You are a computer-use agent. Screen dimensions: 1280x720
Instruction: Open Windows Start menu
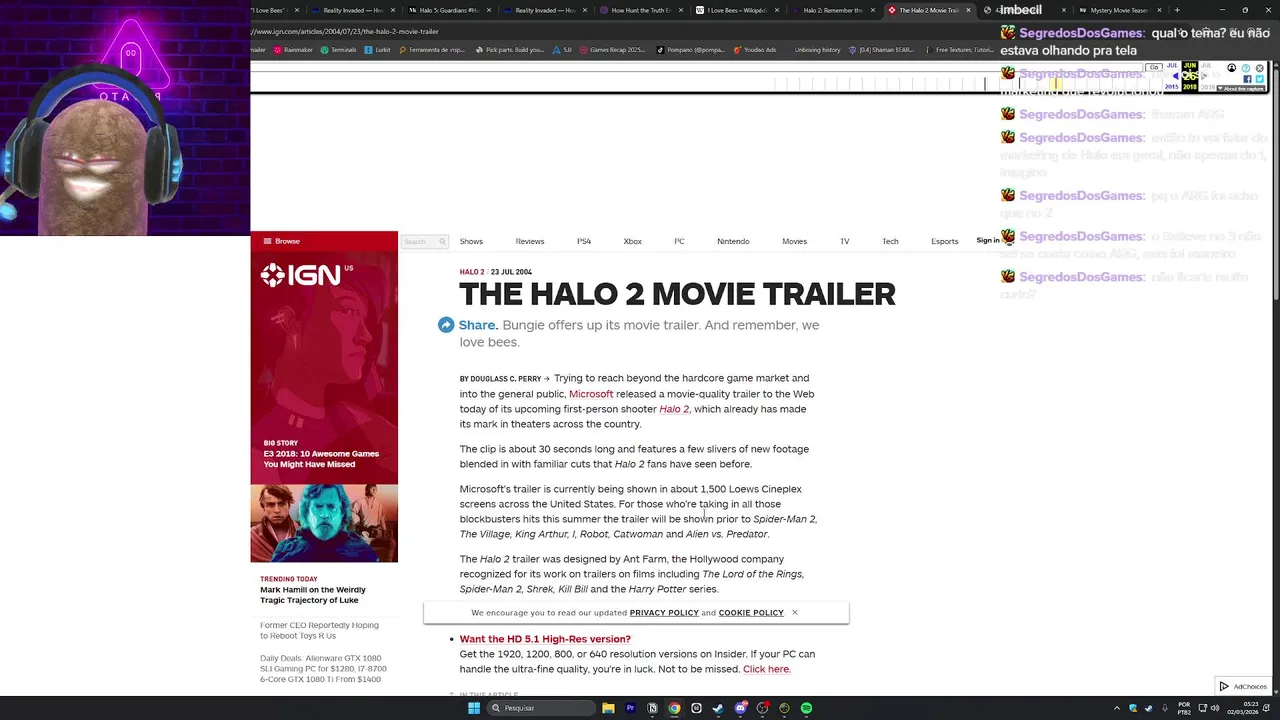coord(474,708)
